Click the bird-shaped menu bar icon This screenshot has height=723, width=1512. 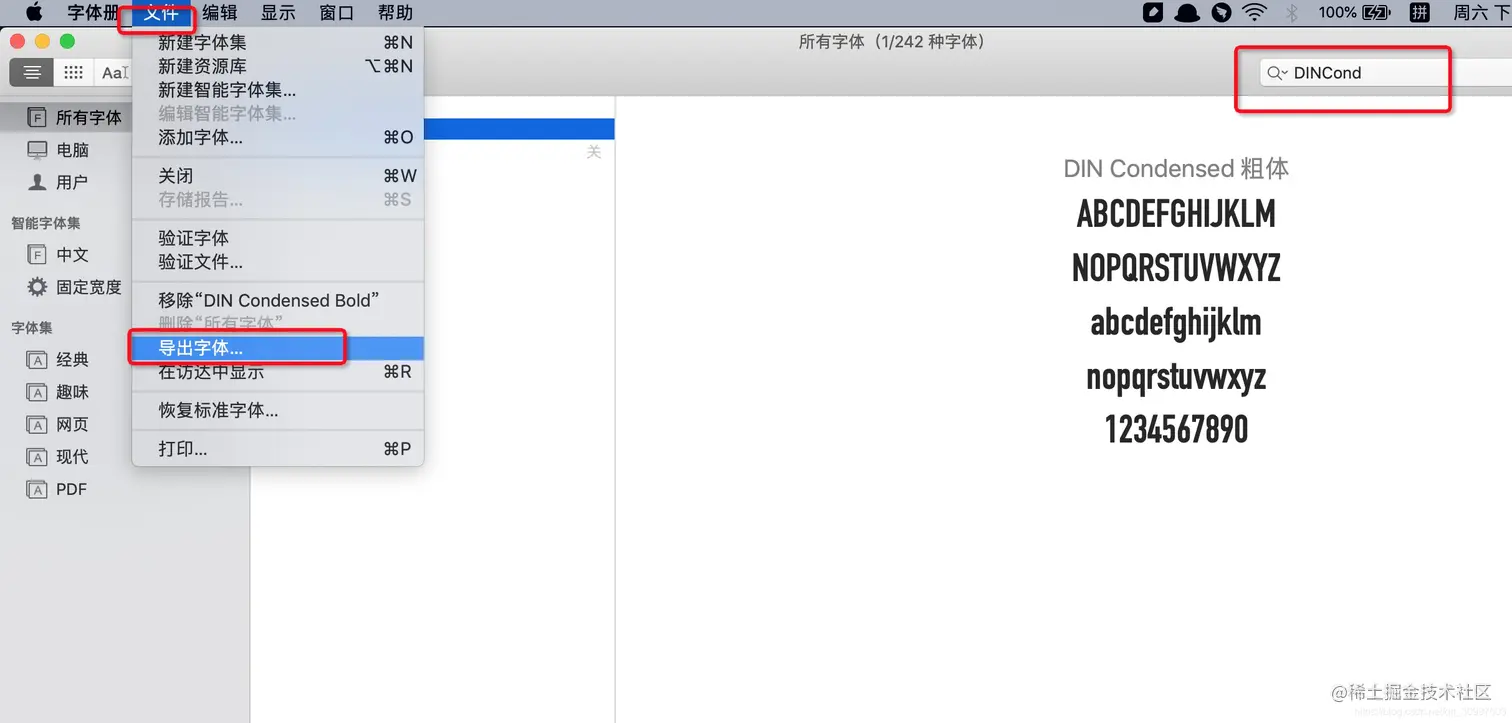pyautogui.click(x=1221, y=13)
